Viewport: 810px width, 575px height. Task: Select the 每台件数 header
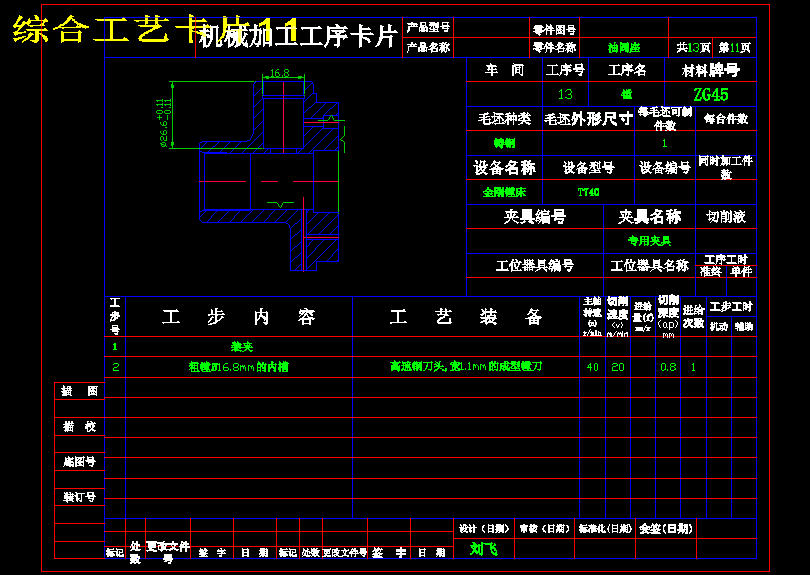click(726, 119)
